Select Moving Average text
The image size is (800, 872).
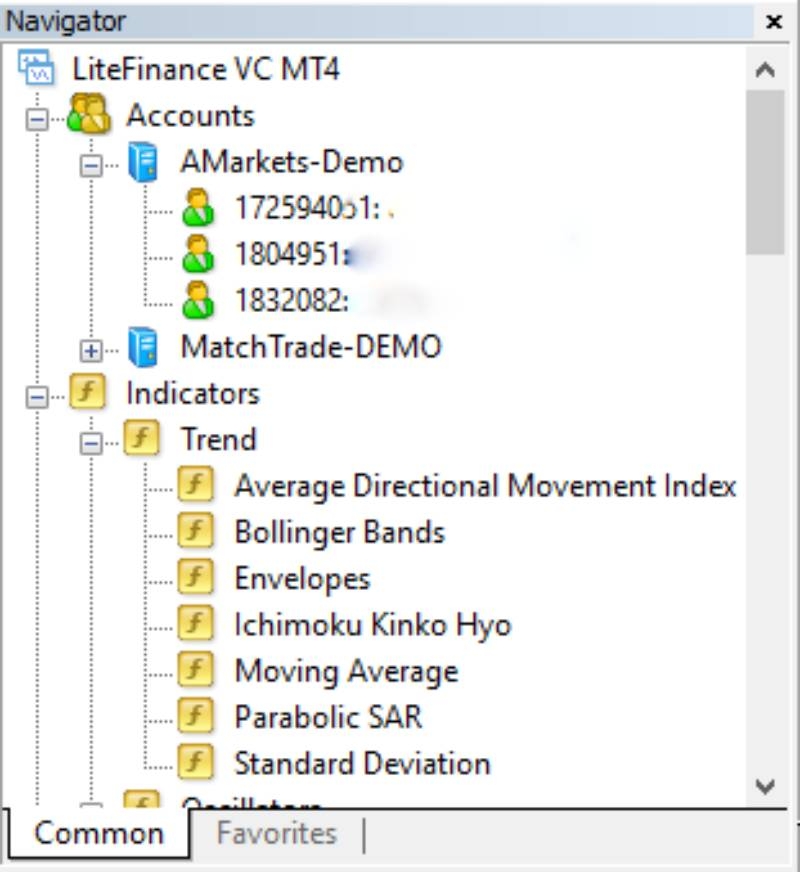click(346, 671)
